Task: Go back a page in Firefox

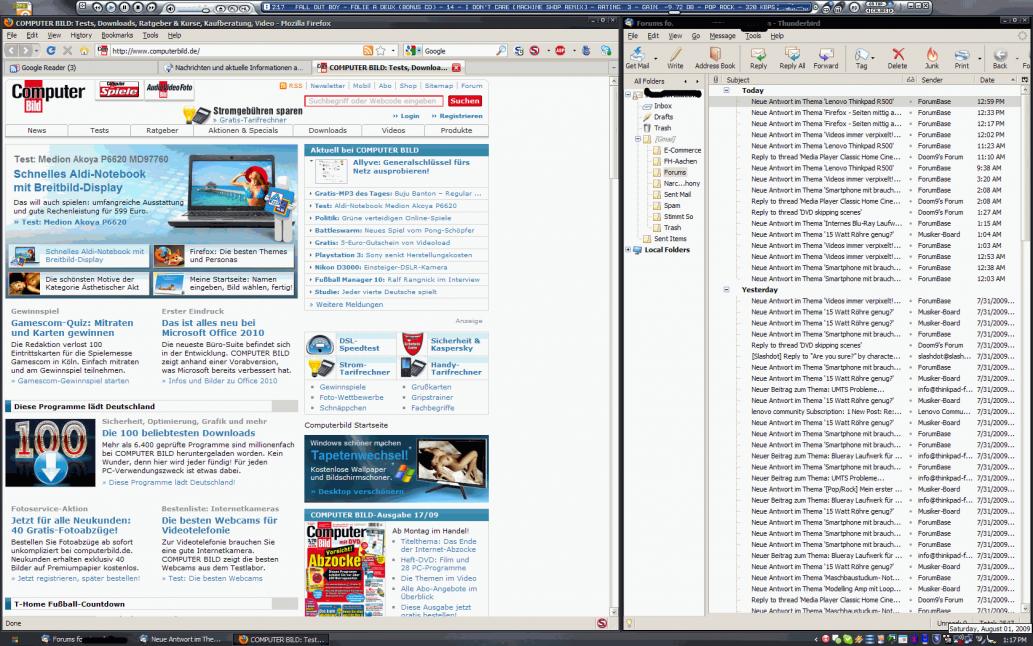Action: [11, 51]
